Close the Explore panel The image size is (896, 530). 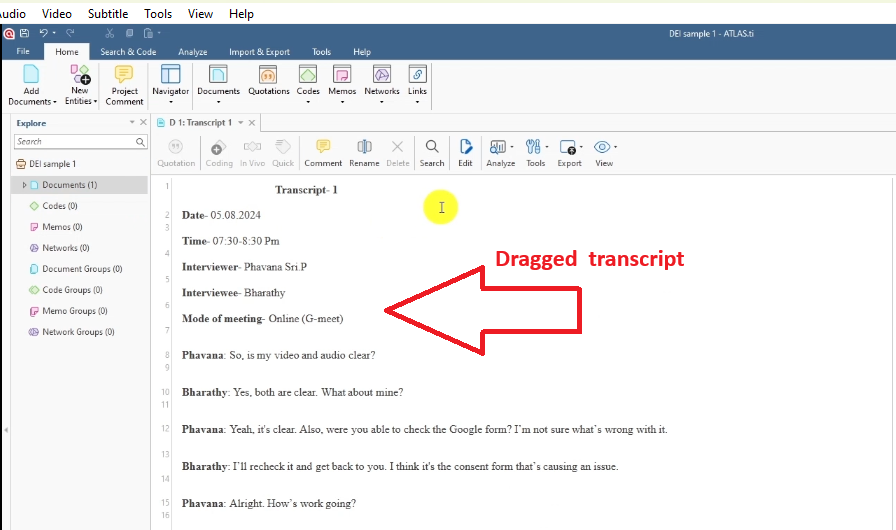(x=143, y=122)
